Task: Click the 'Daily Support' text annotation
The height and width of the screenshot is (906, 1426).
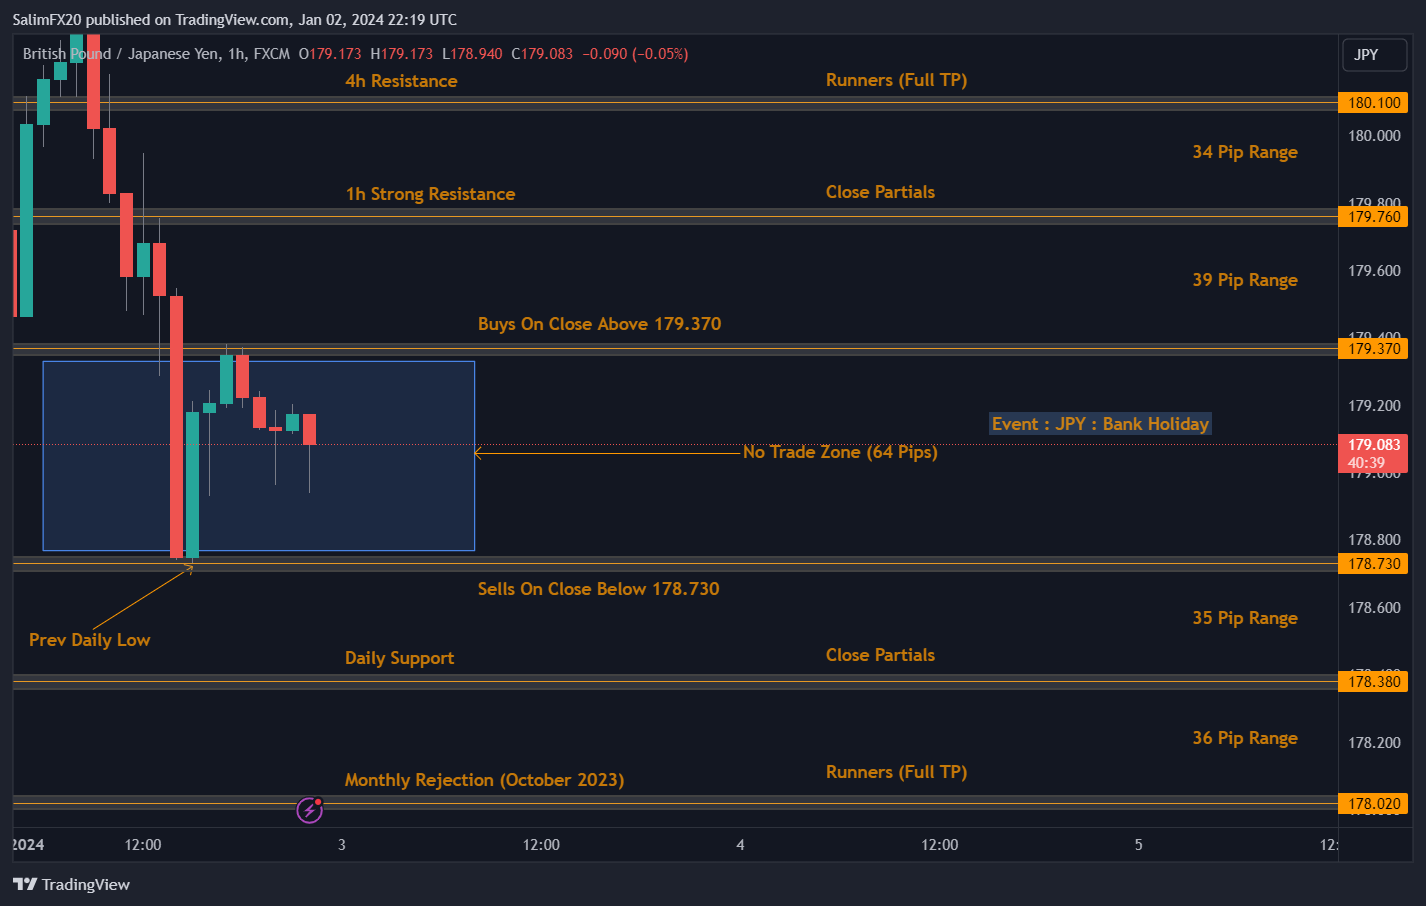Action: click(399, 658)
